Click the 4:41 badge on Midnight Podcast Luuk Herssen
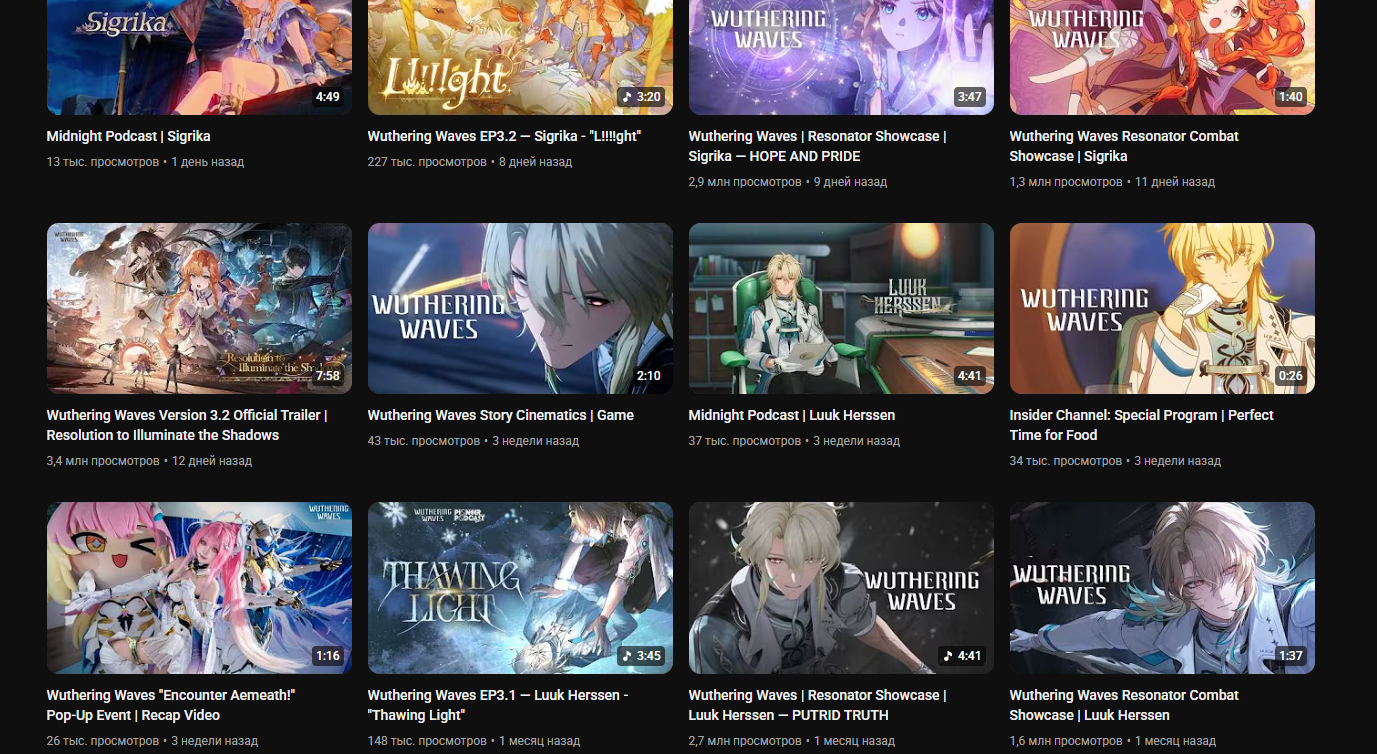 click(970, 376)
